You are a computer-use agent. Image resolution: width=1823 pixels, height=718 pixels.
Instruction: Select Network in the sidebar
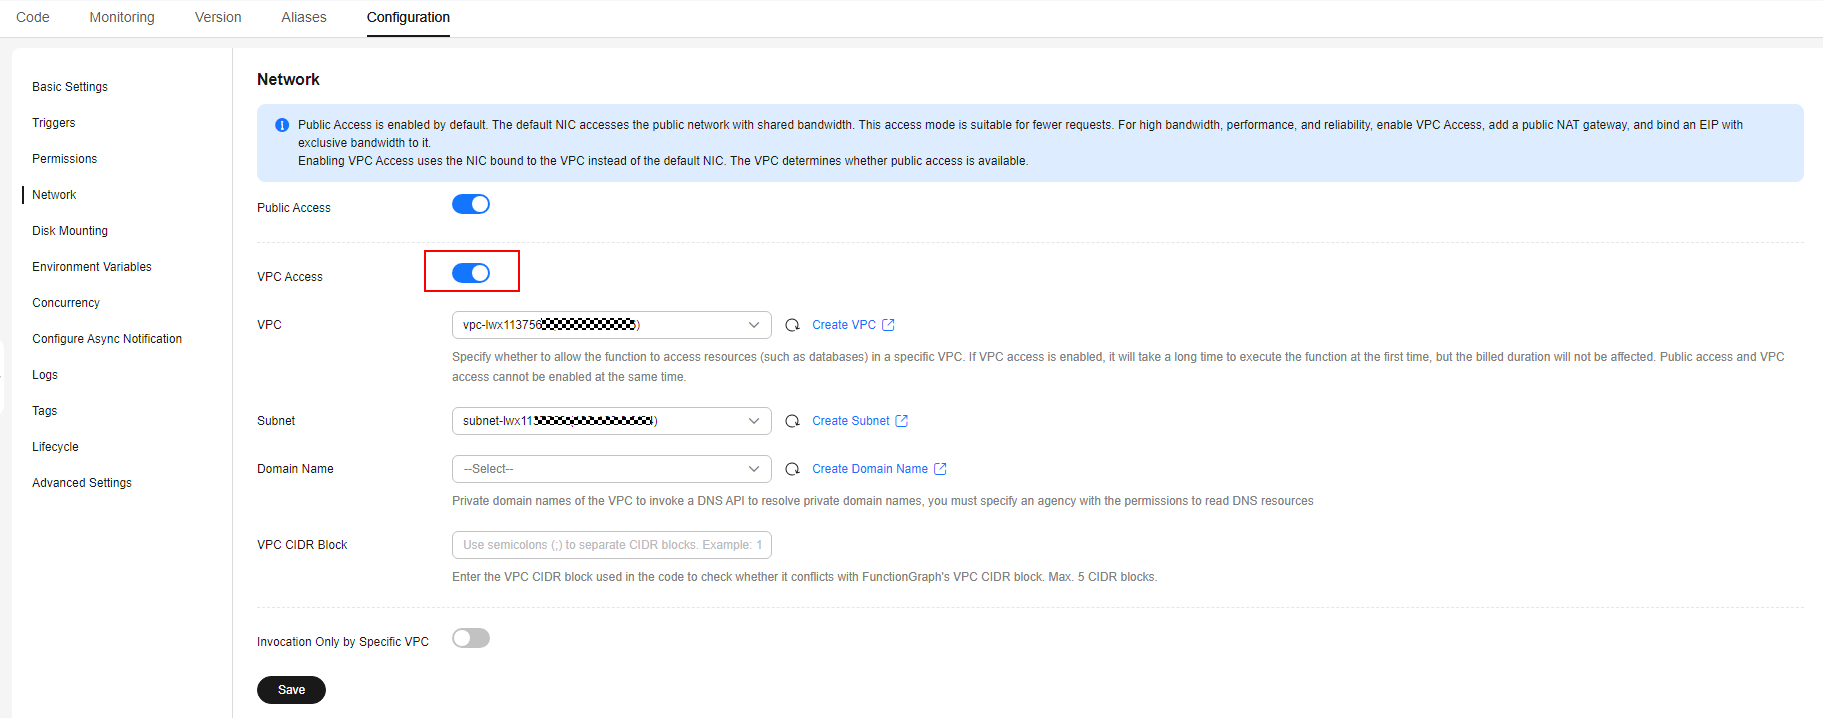[54, 195]
